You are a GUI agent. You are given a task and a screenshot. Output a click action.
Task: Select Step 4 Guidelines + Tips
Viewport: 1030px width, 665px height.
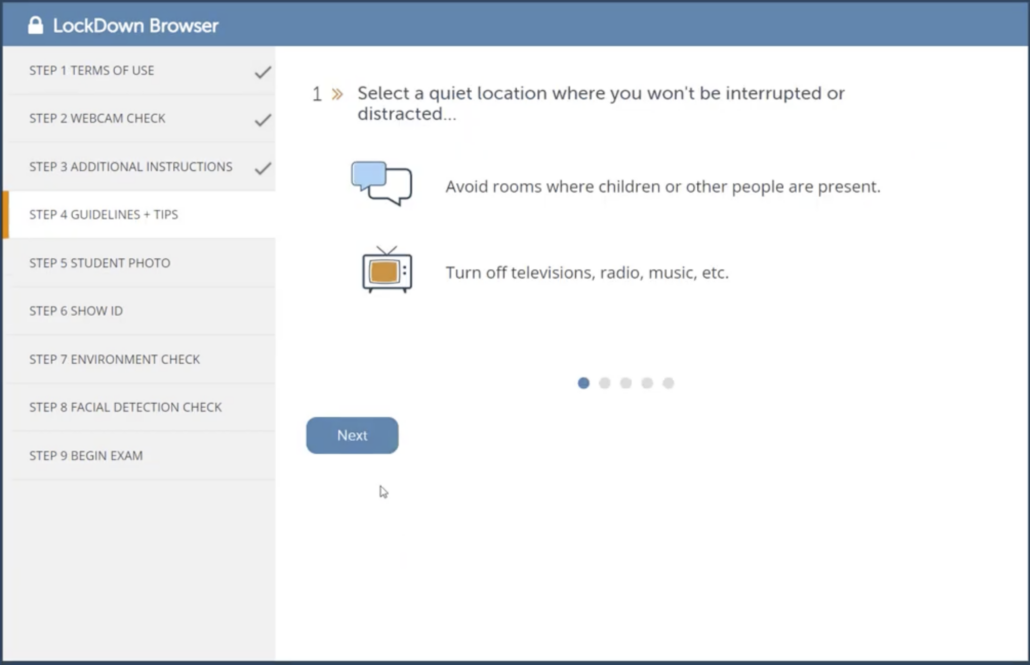click(x=139, y=214)
